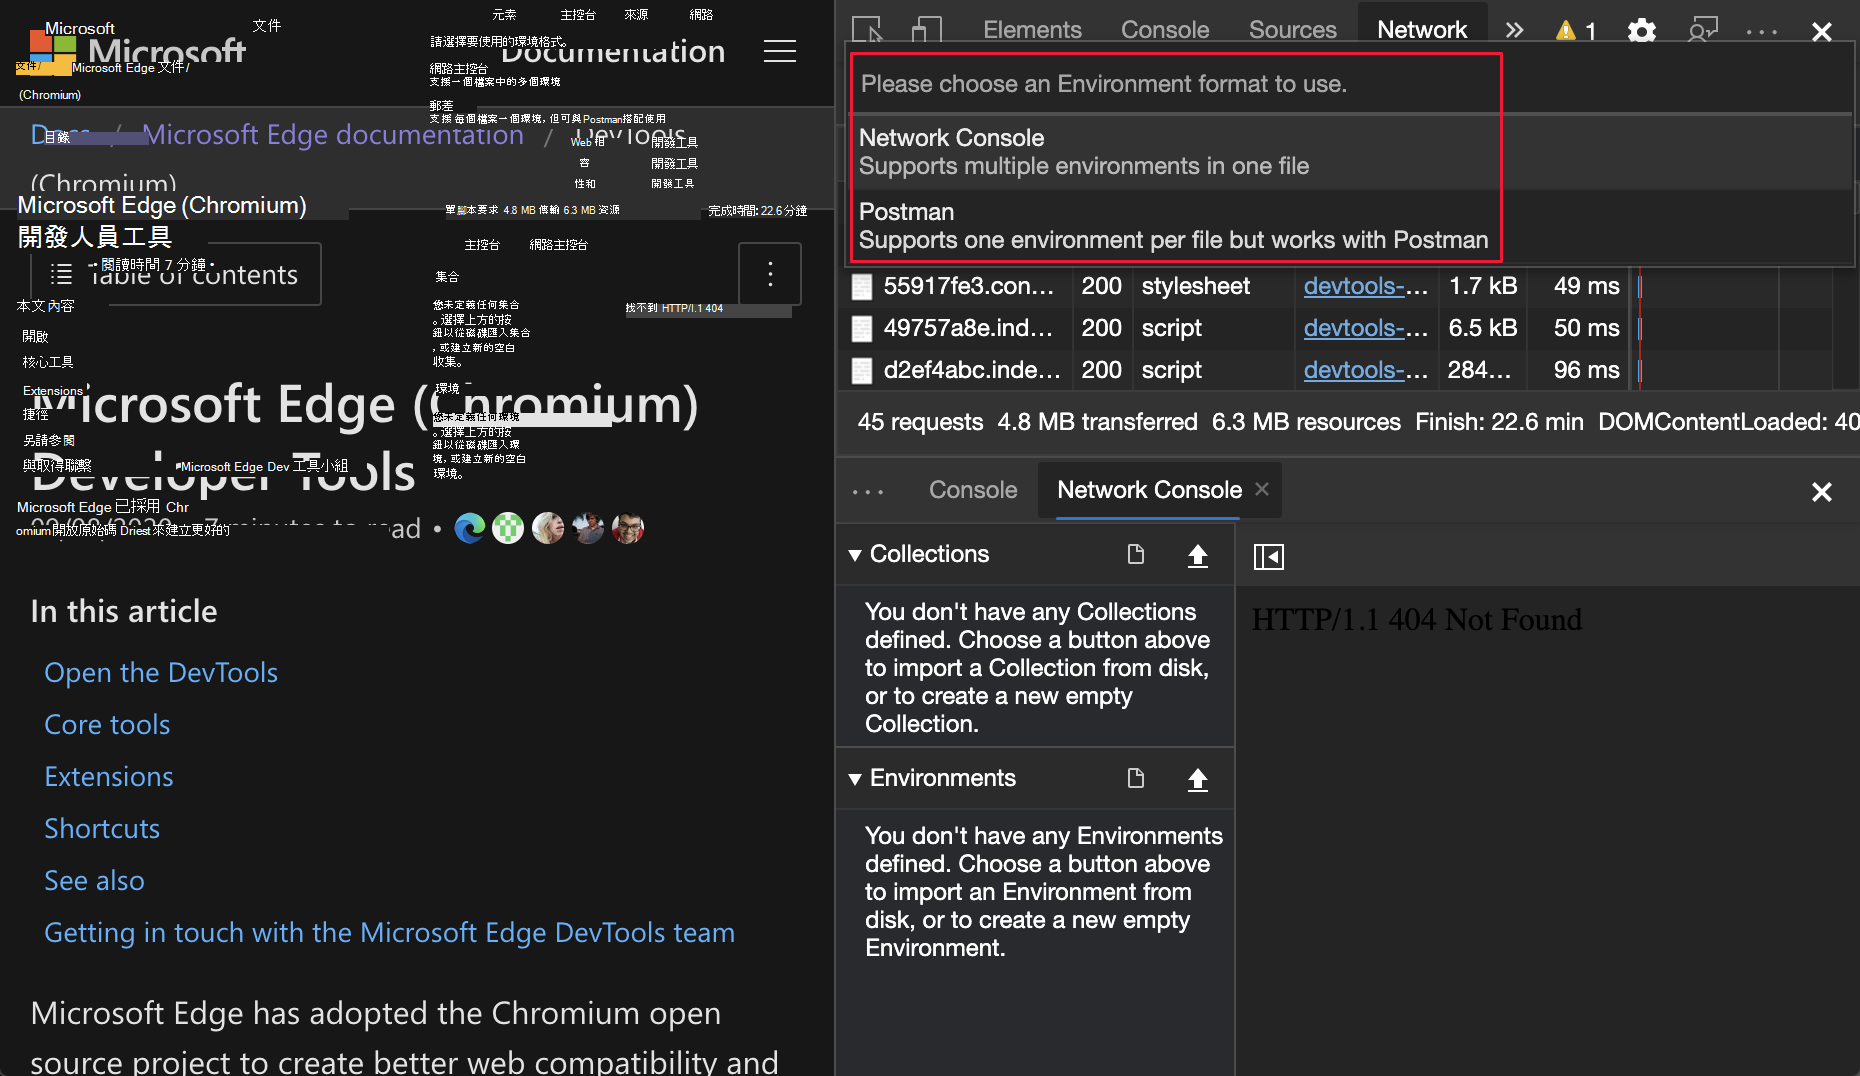This screenshot has width=1860, height=1076.
Task: Open DevTools settings gear
Action: [x=1641, y=30]
